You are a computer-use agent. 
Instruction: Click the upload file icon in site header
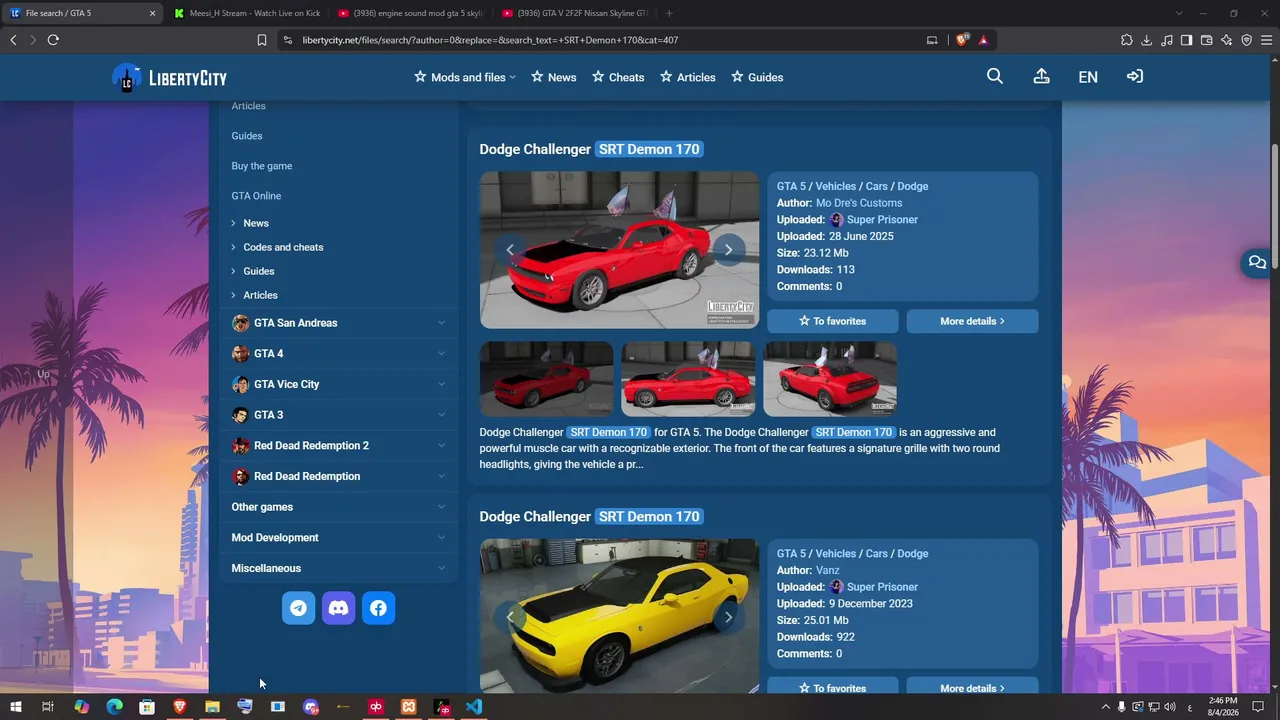pyautogui.click(x=1041, y=76)
